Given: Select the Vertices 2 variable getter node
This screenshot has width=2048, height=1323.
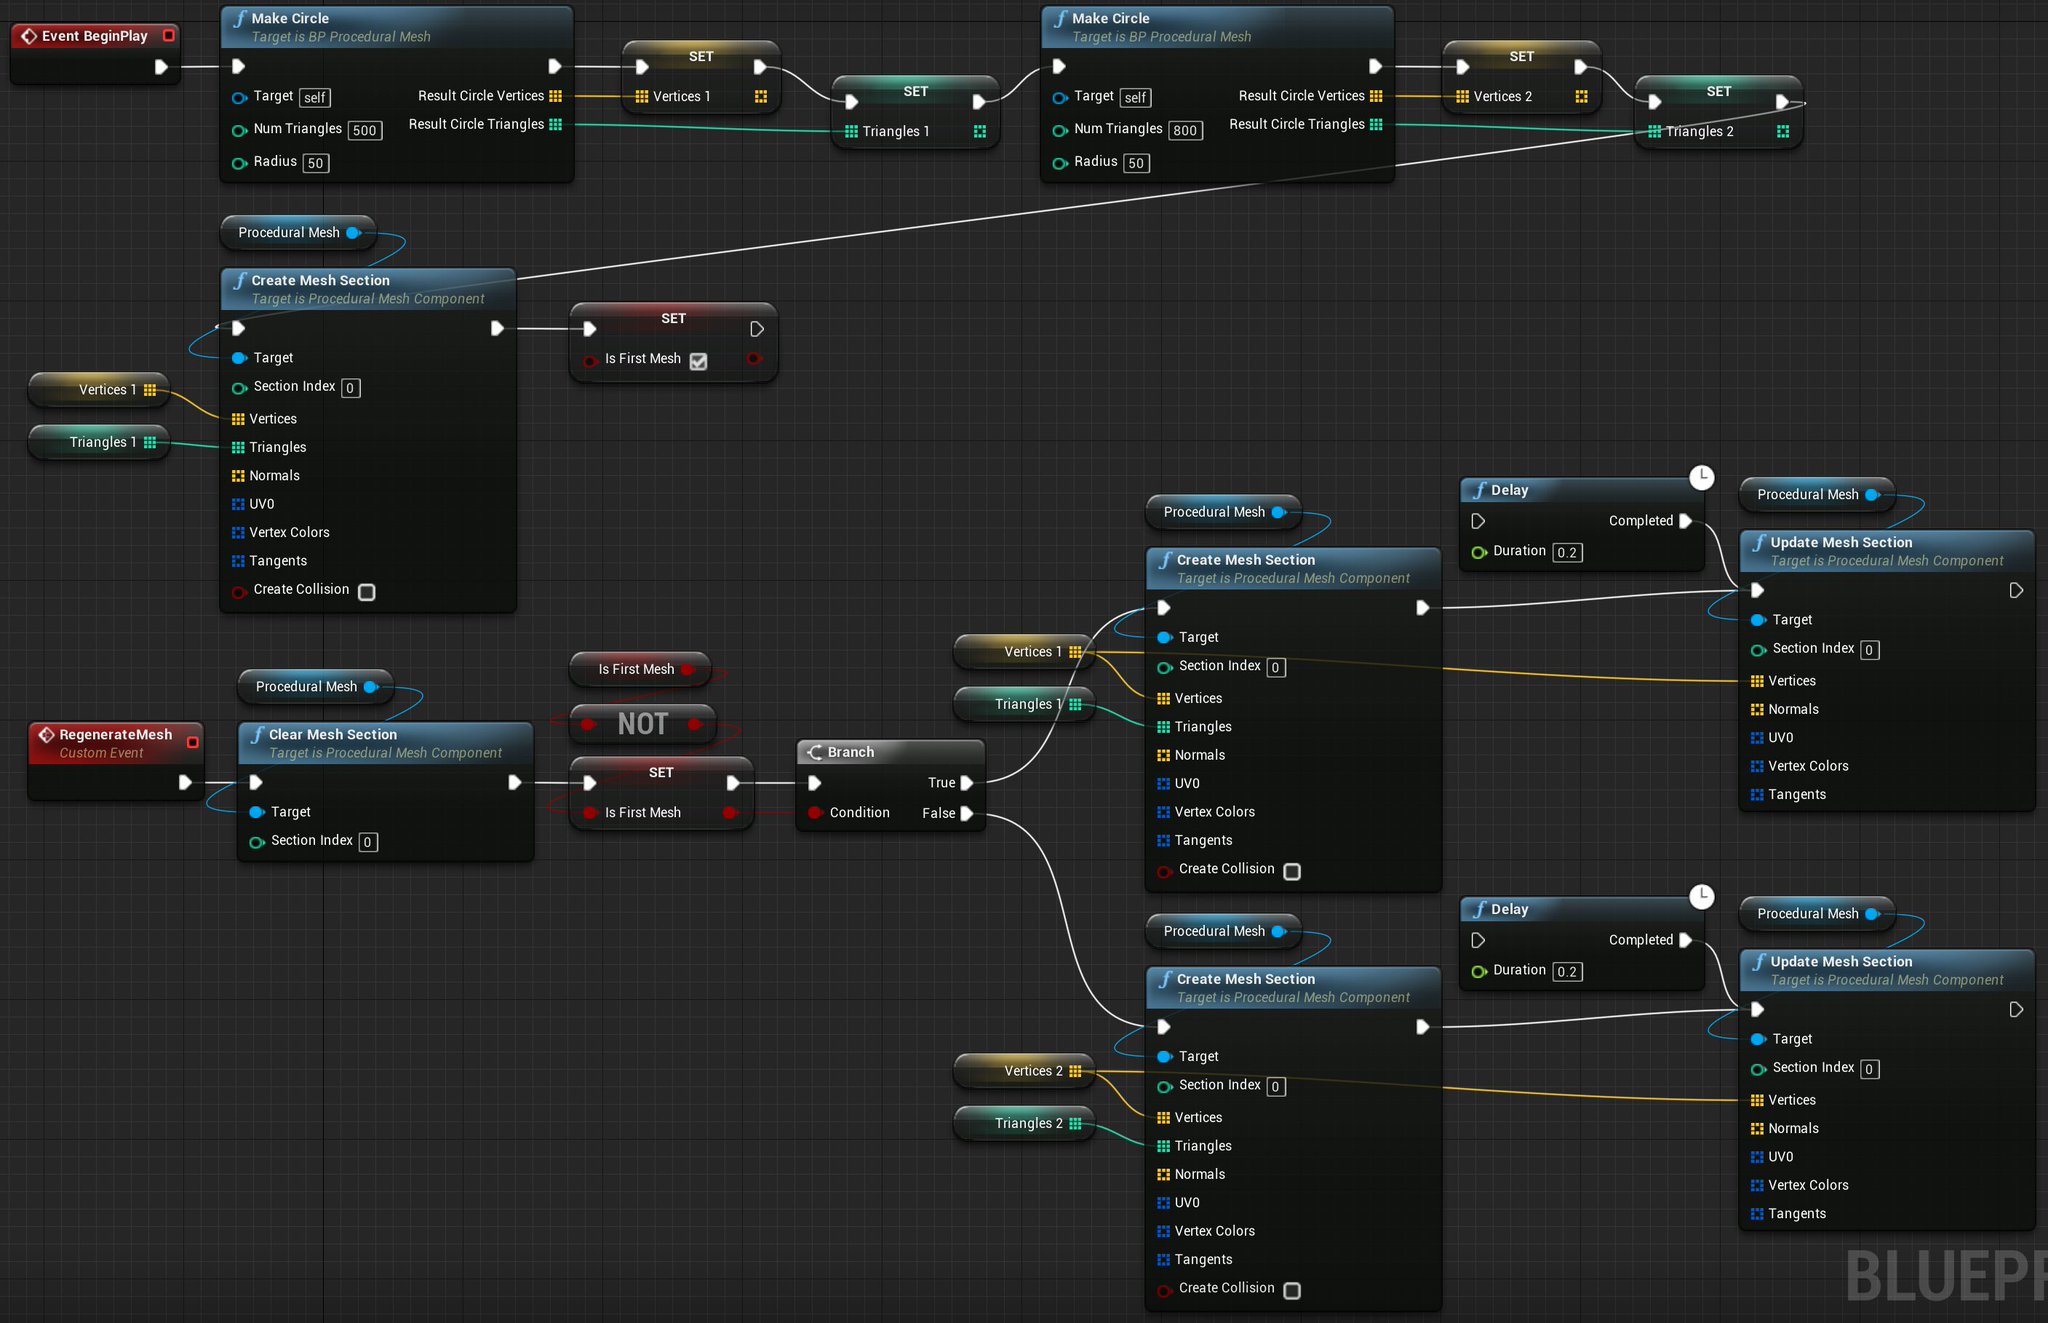Looking at the screenshot, I should point(1024,1071).
